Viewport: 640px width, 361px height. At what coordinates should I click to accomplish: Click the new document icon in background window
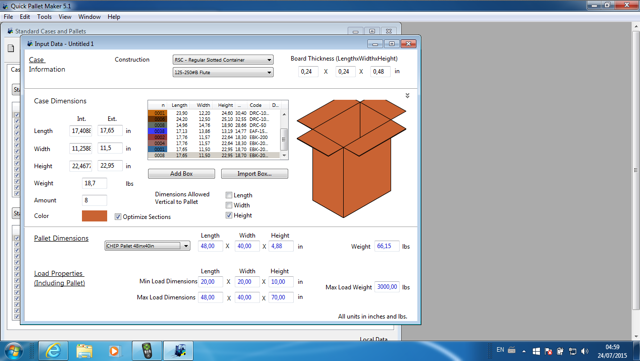tap(11, 48)
